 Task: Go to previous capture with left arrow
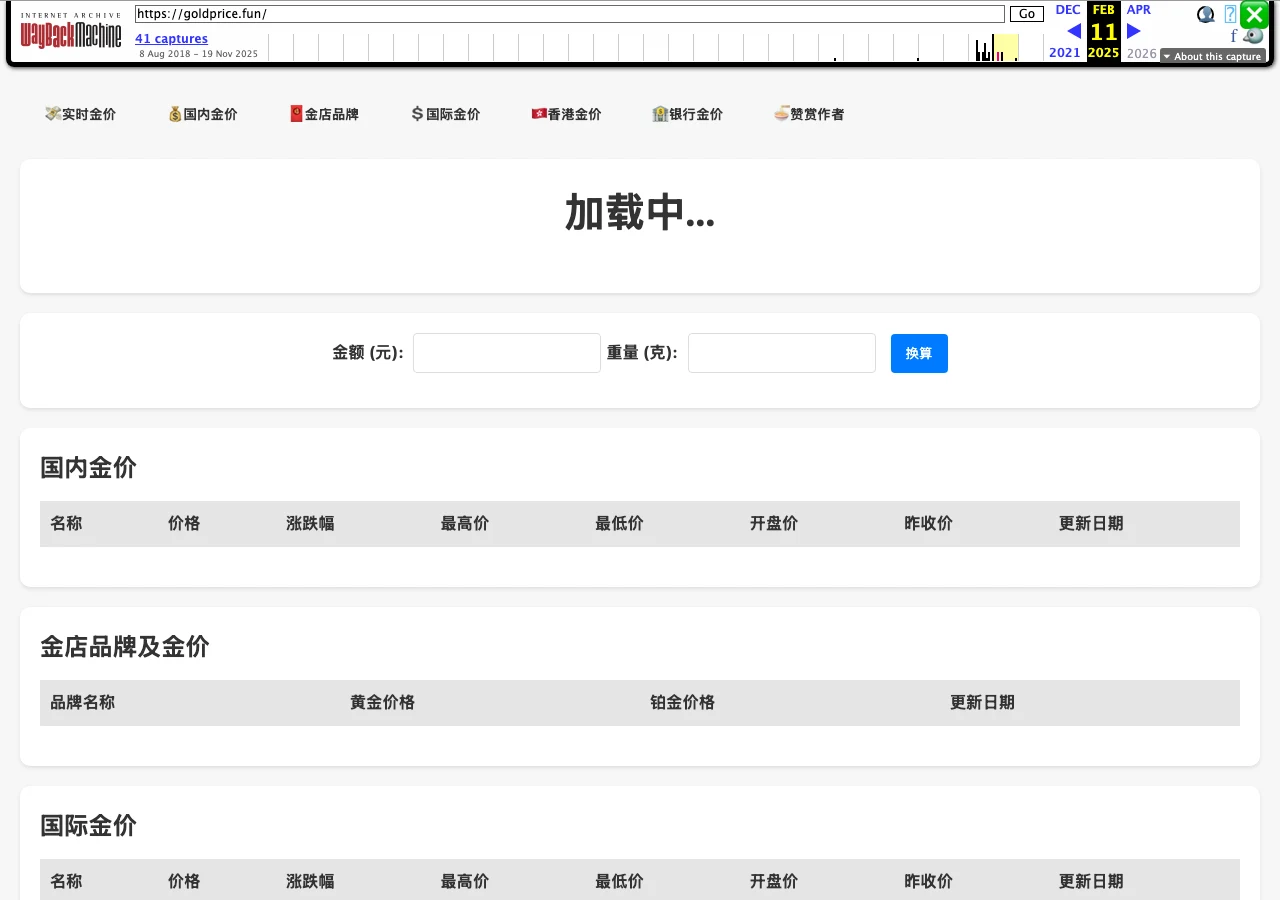click(x=1074, y=31)
